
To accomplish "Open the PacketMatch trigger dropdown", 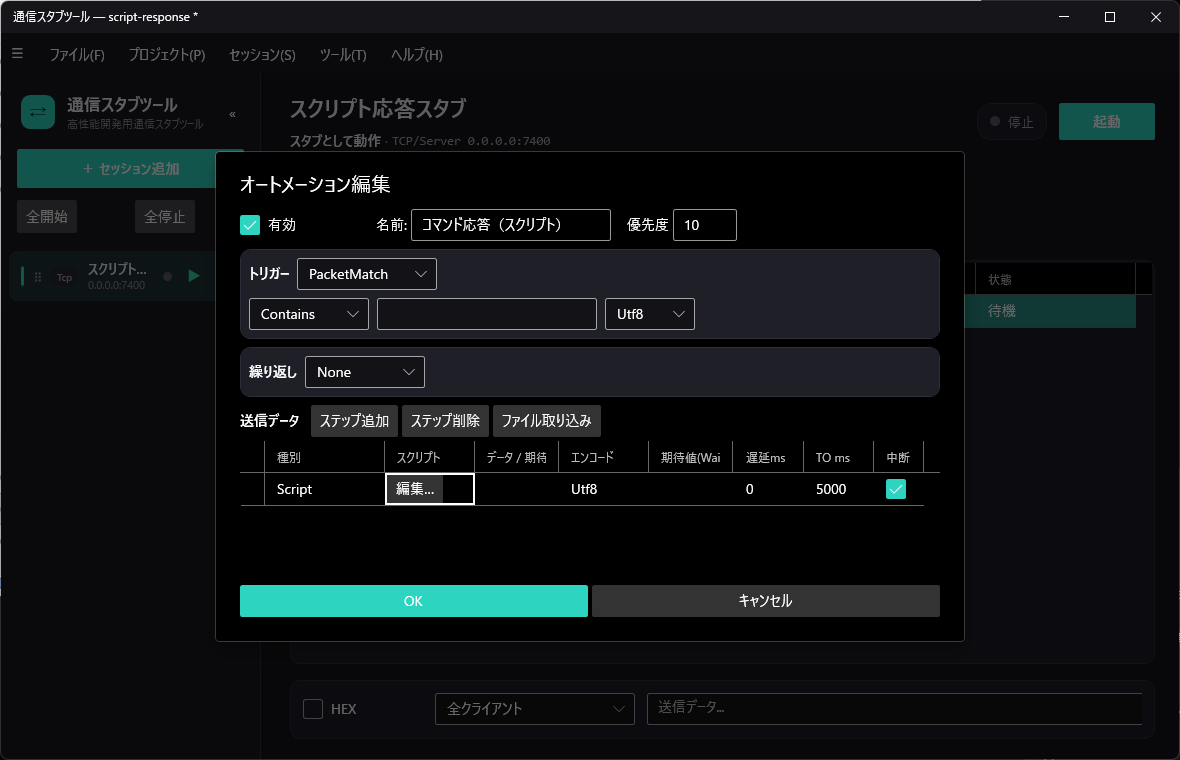I will coord(366,274).
